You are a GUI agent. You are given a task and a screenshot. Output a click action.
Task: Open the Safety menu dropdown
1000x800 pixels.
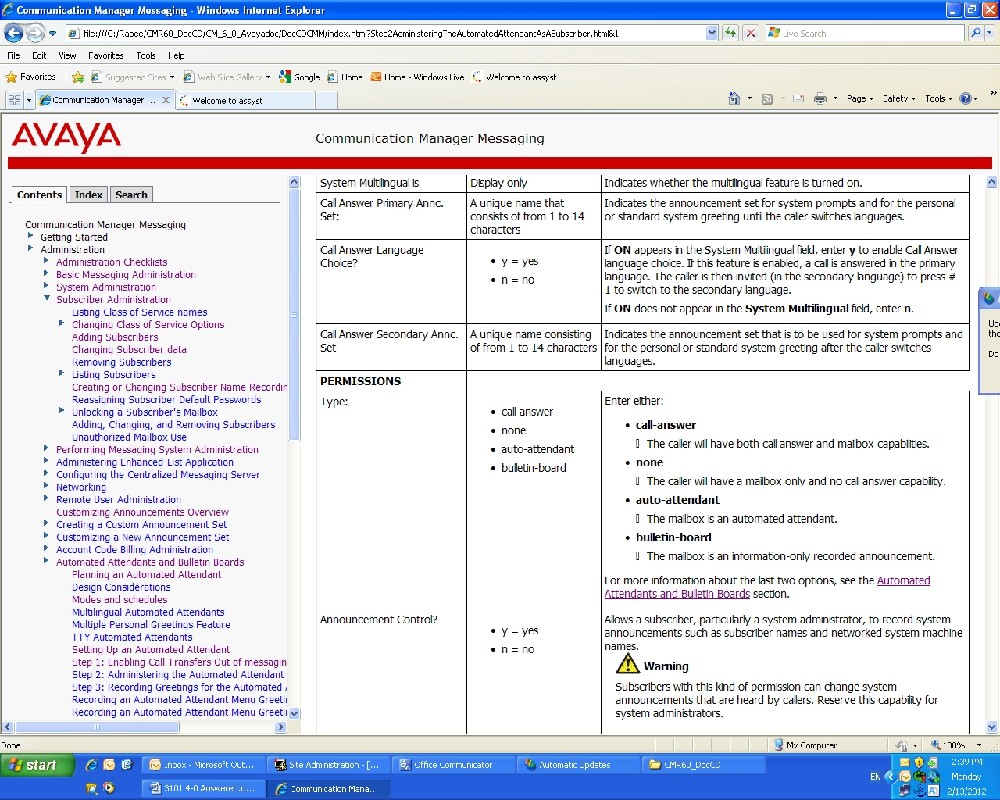pyautogui.click(x=898, y=99)
